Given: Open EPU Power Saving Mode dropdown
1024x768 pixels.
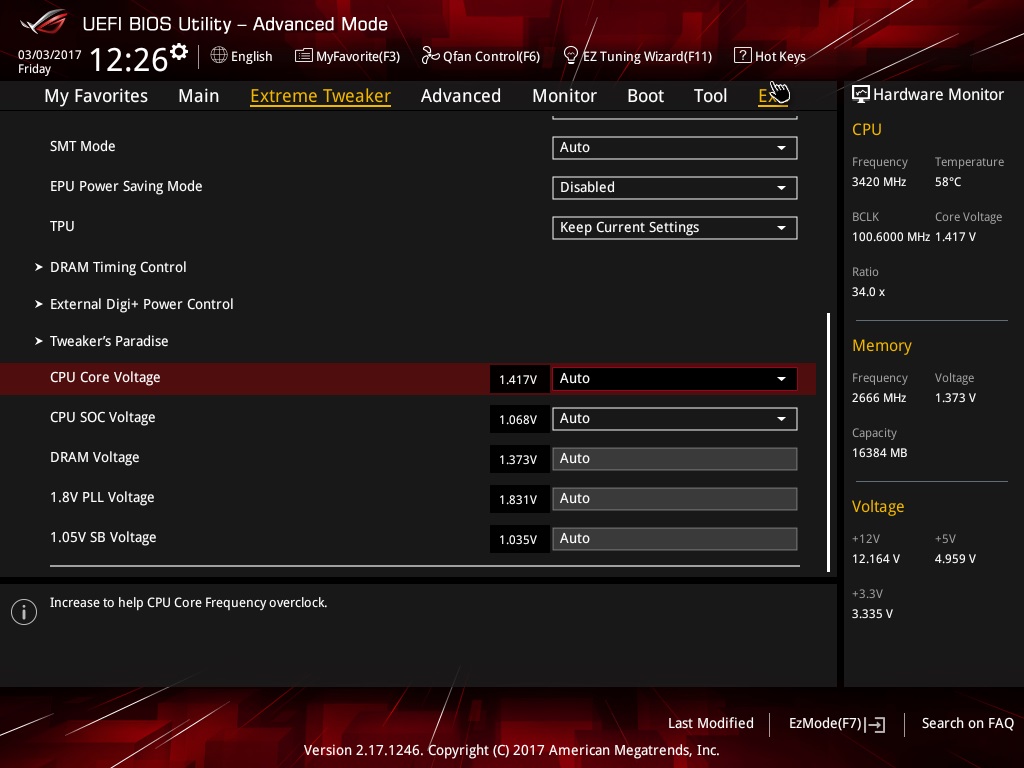Looking at the screenshot, I should (675, 187).
